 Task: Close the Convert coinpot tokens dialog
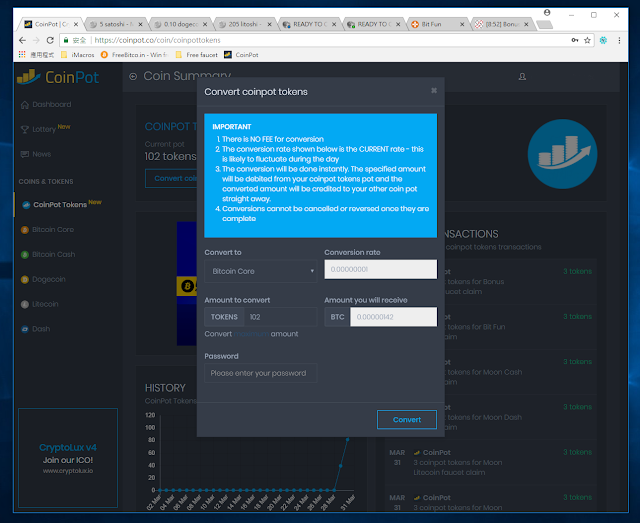[x=434, y=90]
